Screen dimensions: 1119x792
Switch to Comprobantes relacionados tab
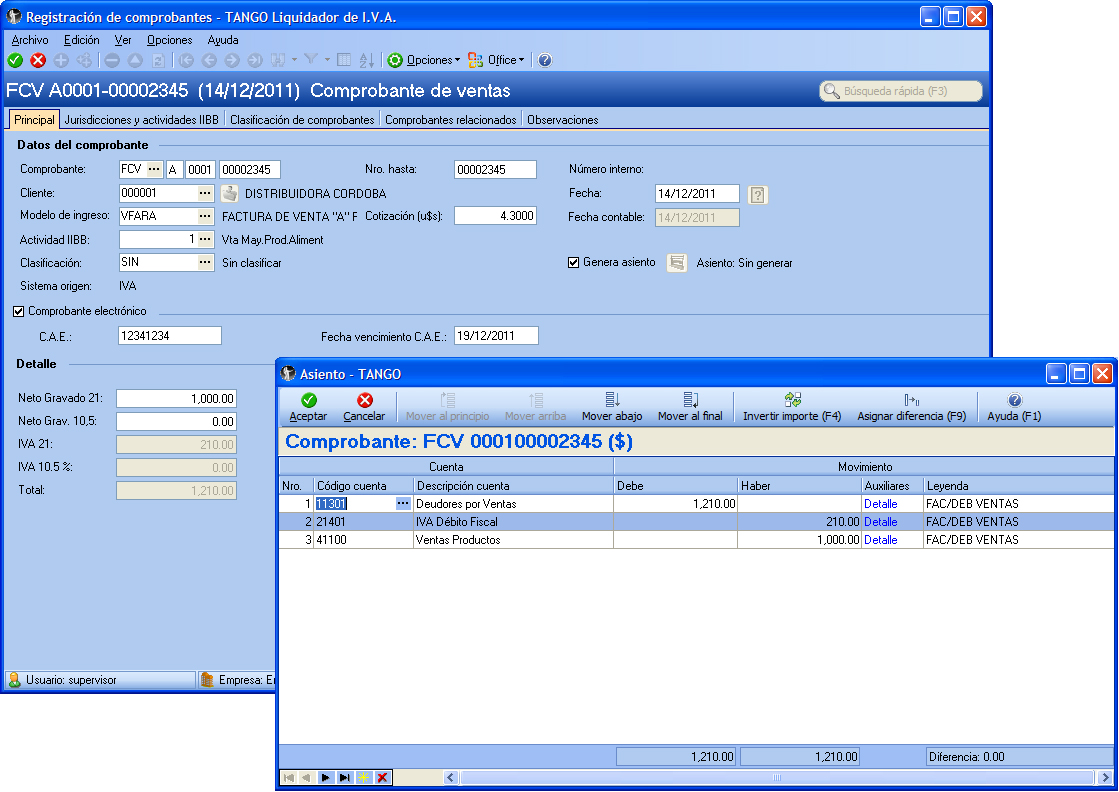tap(450, 120)
